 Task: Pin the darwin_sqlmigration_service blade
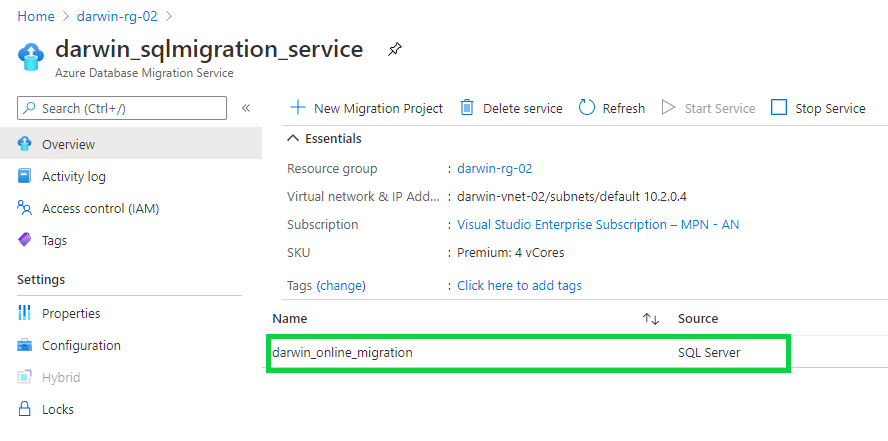395,50
